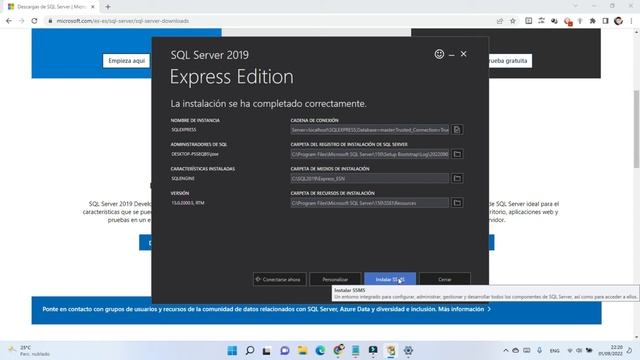The height and width of the screenshot is (360, 640).
Task: Open the SQL Server installation log folder icon
Action: (457, 154)
